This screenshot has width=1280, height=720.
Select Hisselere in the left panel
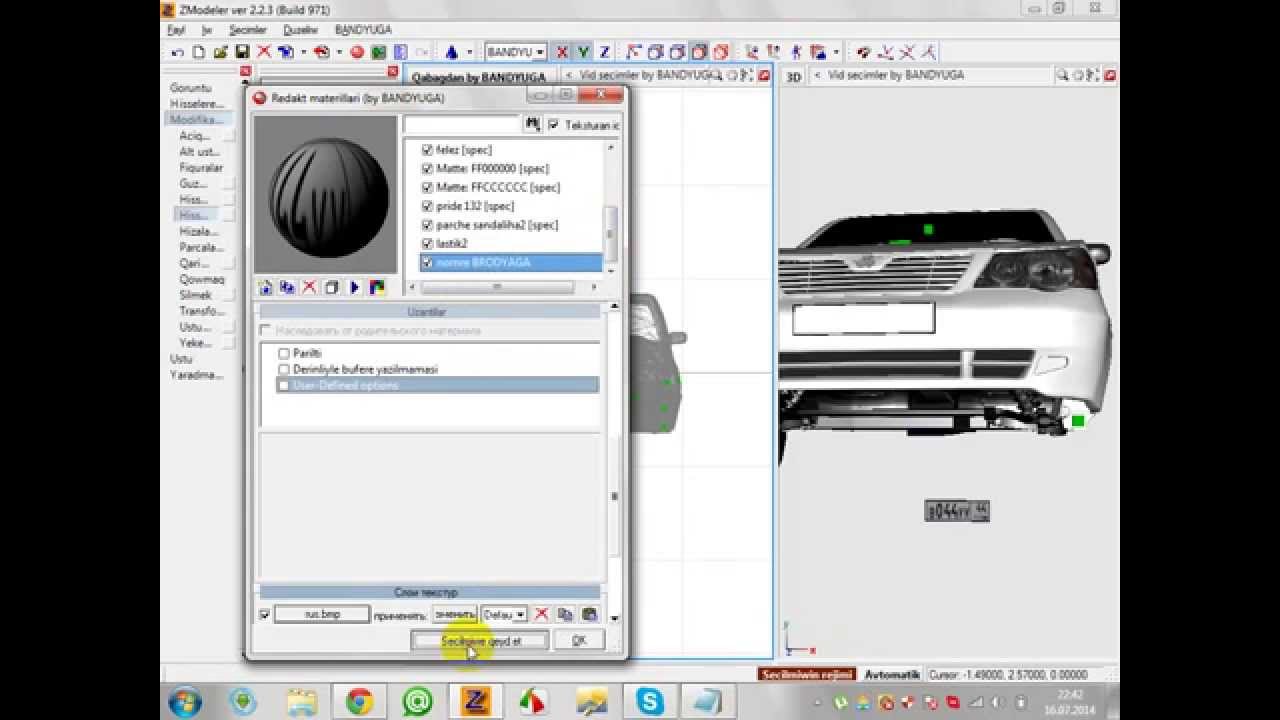(197, 104)
